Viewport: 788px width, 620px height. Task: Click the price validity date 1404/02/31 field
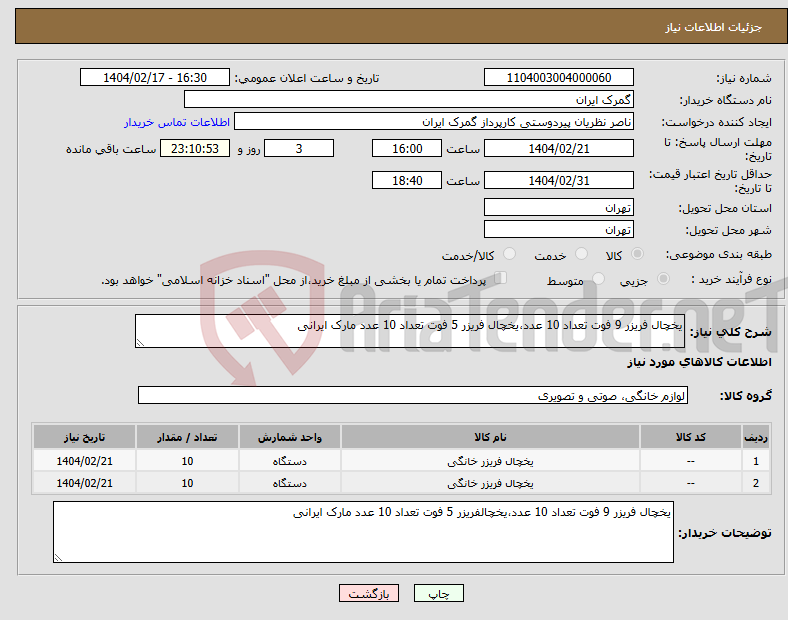(x=558, y=180)
